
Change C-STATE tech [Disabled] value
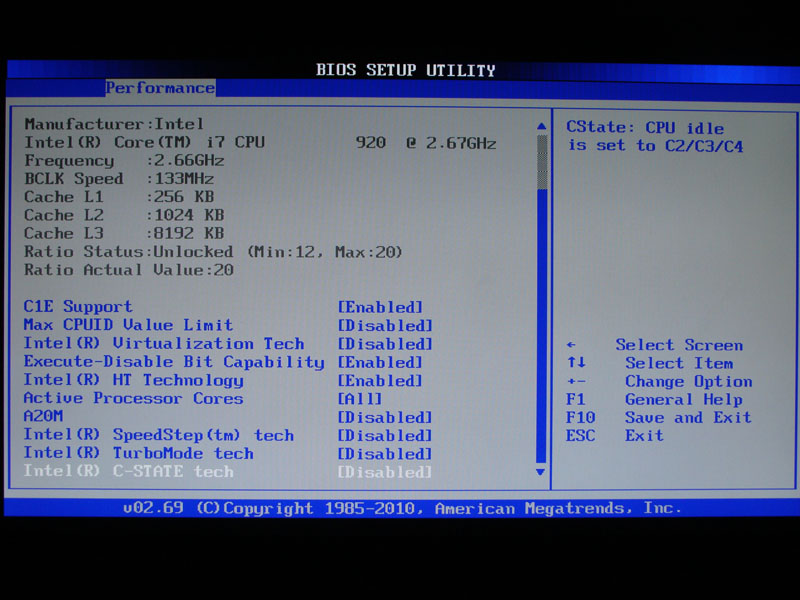tap(385, 472)
